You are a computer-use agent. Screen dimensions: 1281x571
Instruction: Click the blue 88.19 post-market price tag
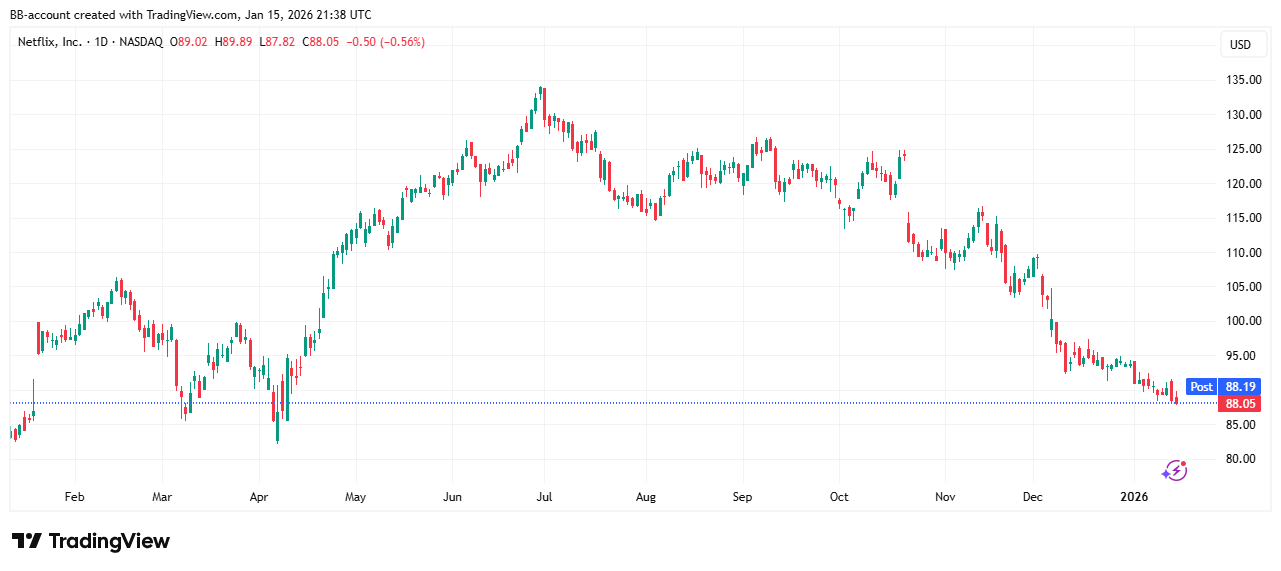pyautogui.click(x=1240, y=387)
